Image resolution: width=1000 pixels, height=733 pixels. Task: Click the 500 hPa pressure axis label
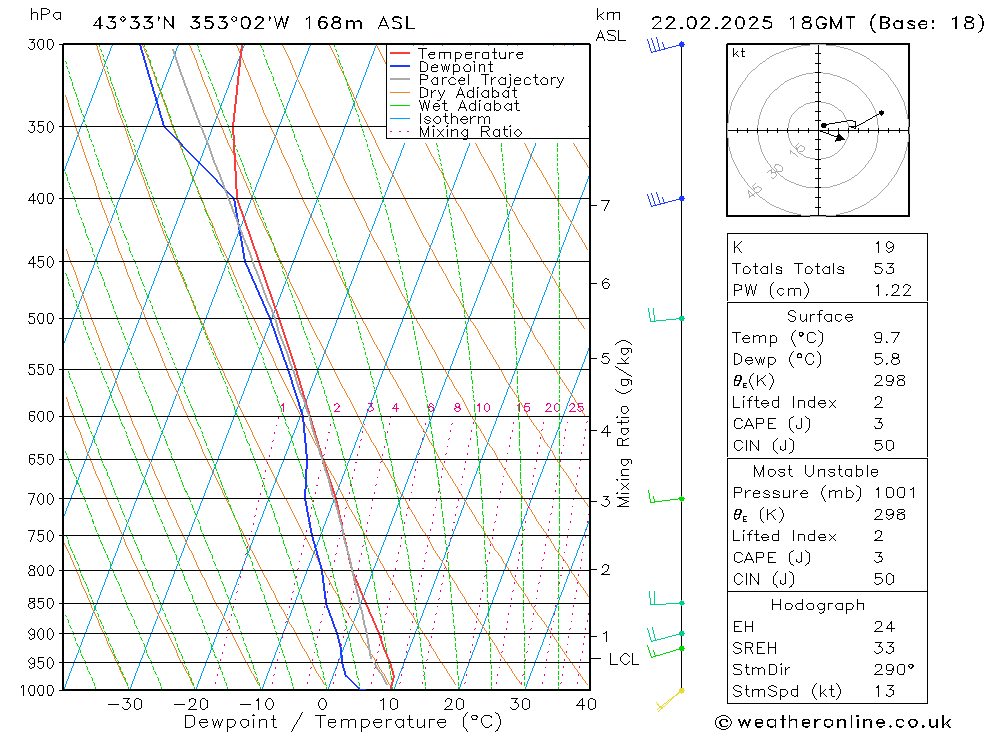tap(41, 318)
